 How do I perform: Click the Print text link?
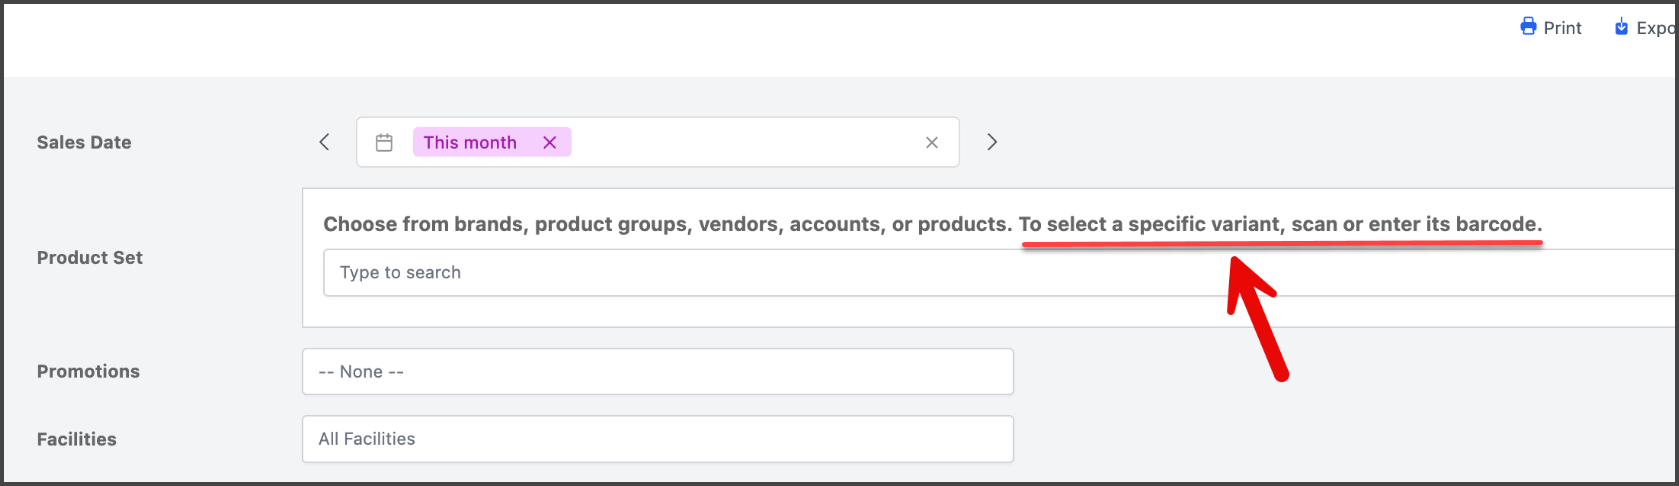1562,28
